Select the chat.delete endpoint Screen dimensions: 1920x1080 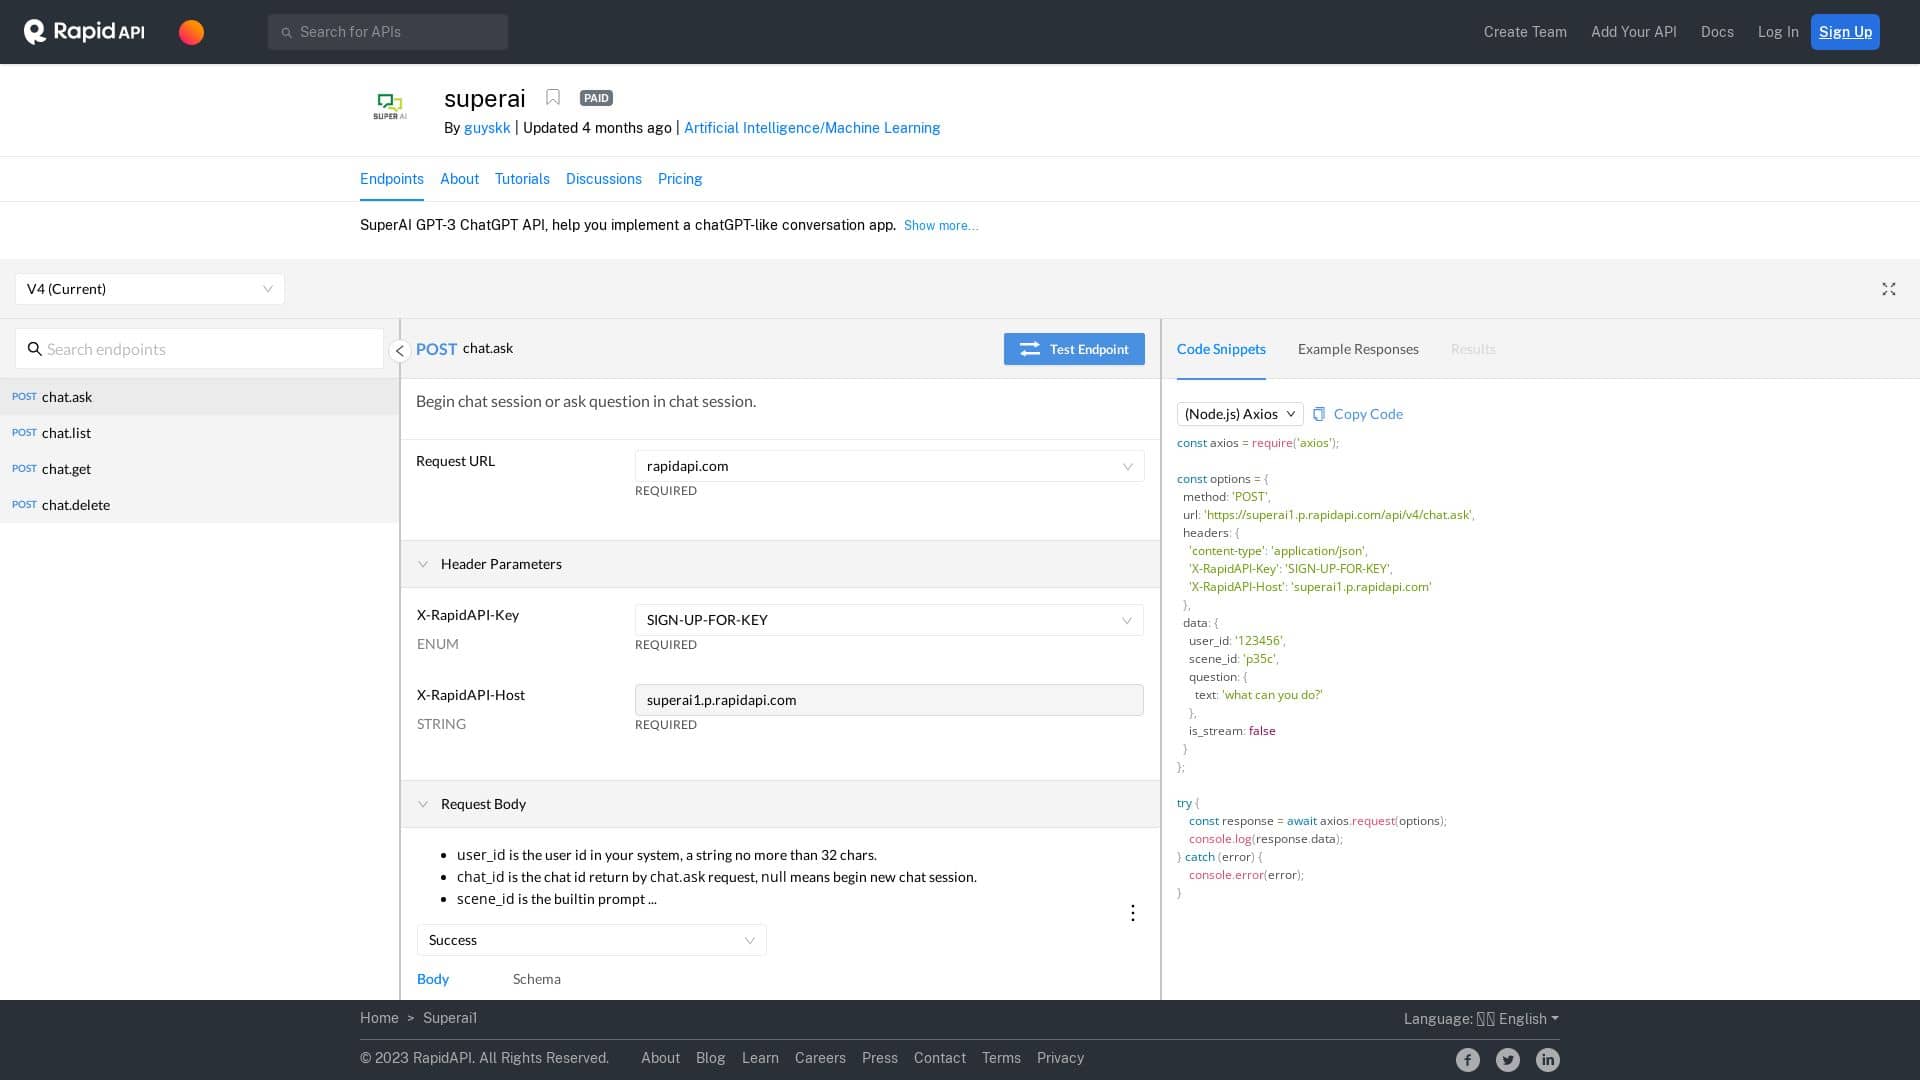[x=76, y=505]
